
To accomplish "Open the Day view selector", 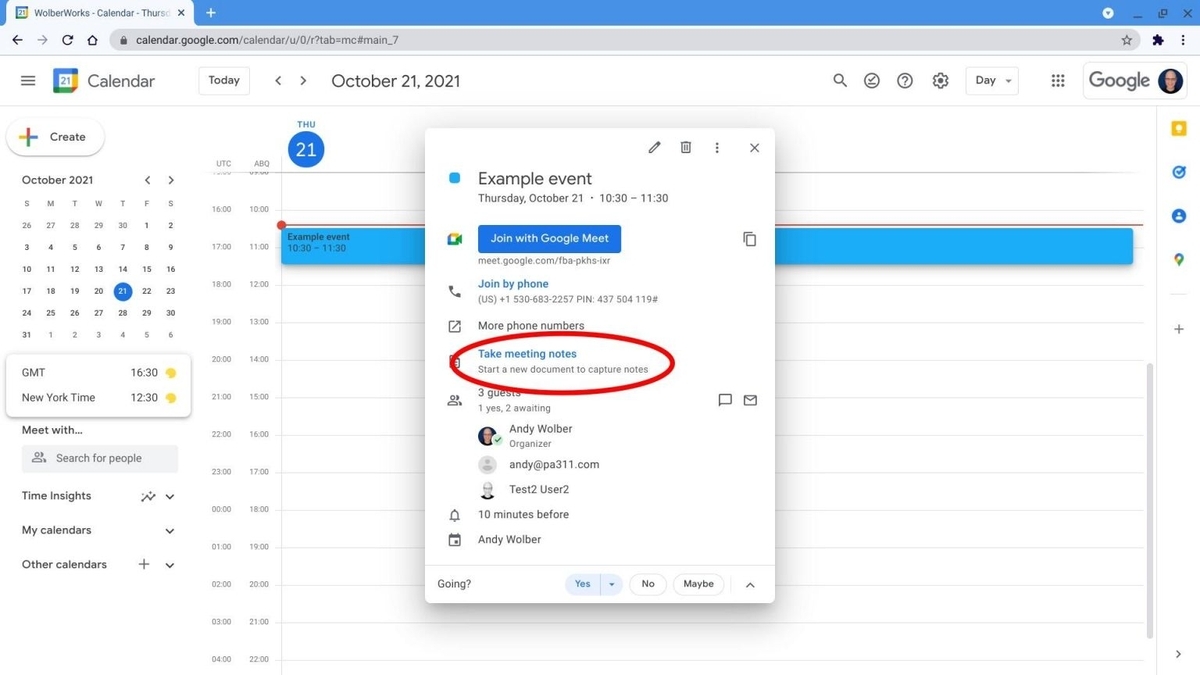I will point(991,80).
